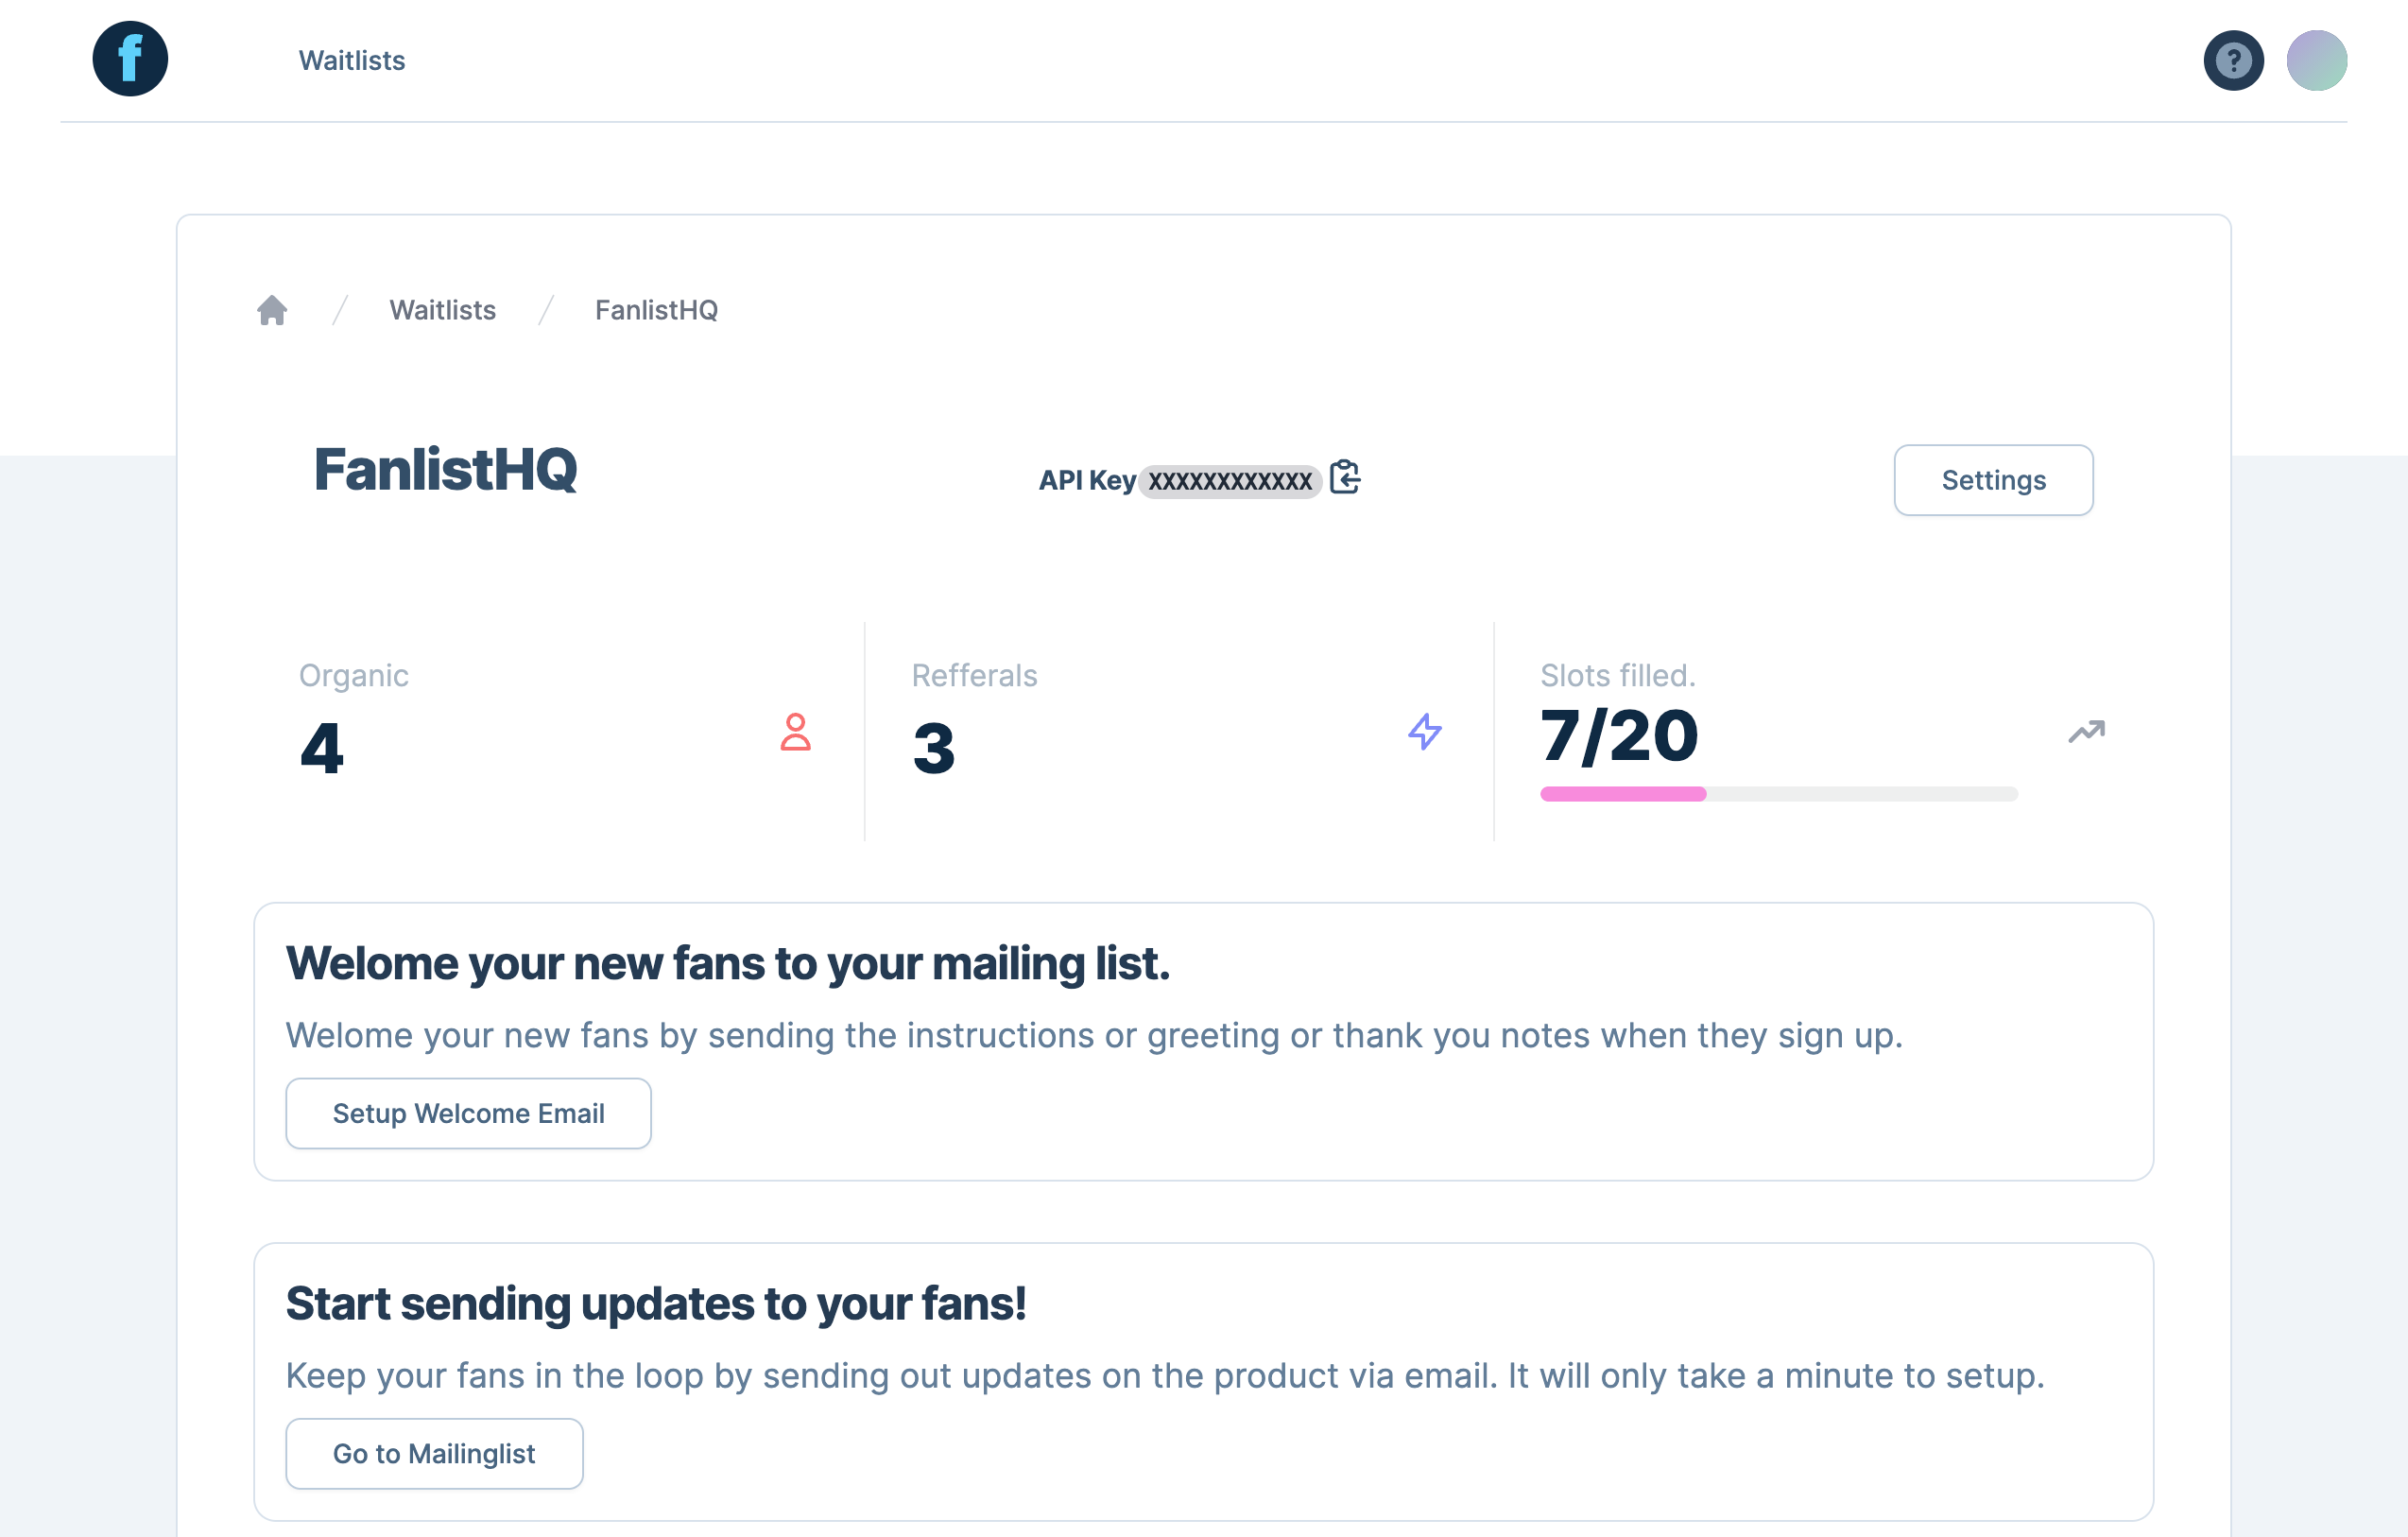Click the Fanlist logo icon
The image size is (2408, 1537).
[130, 59]
